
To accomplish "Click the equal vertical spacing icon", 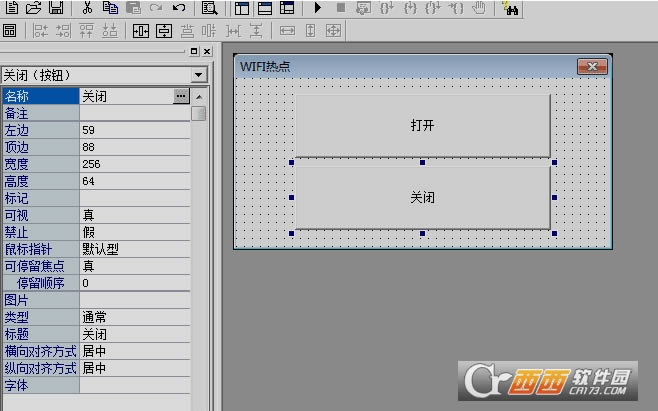I will point(256,31).
